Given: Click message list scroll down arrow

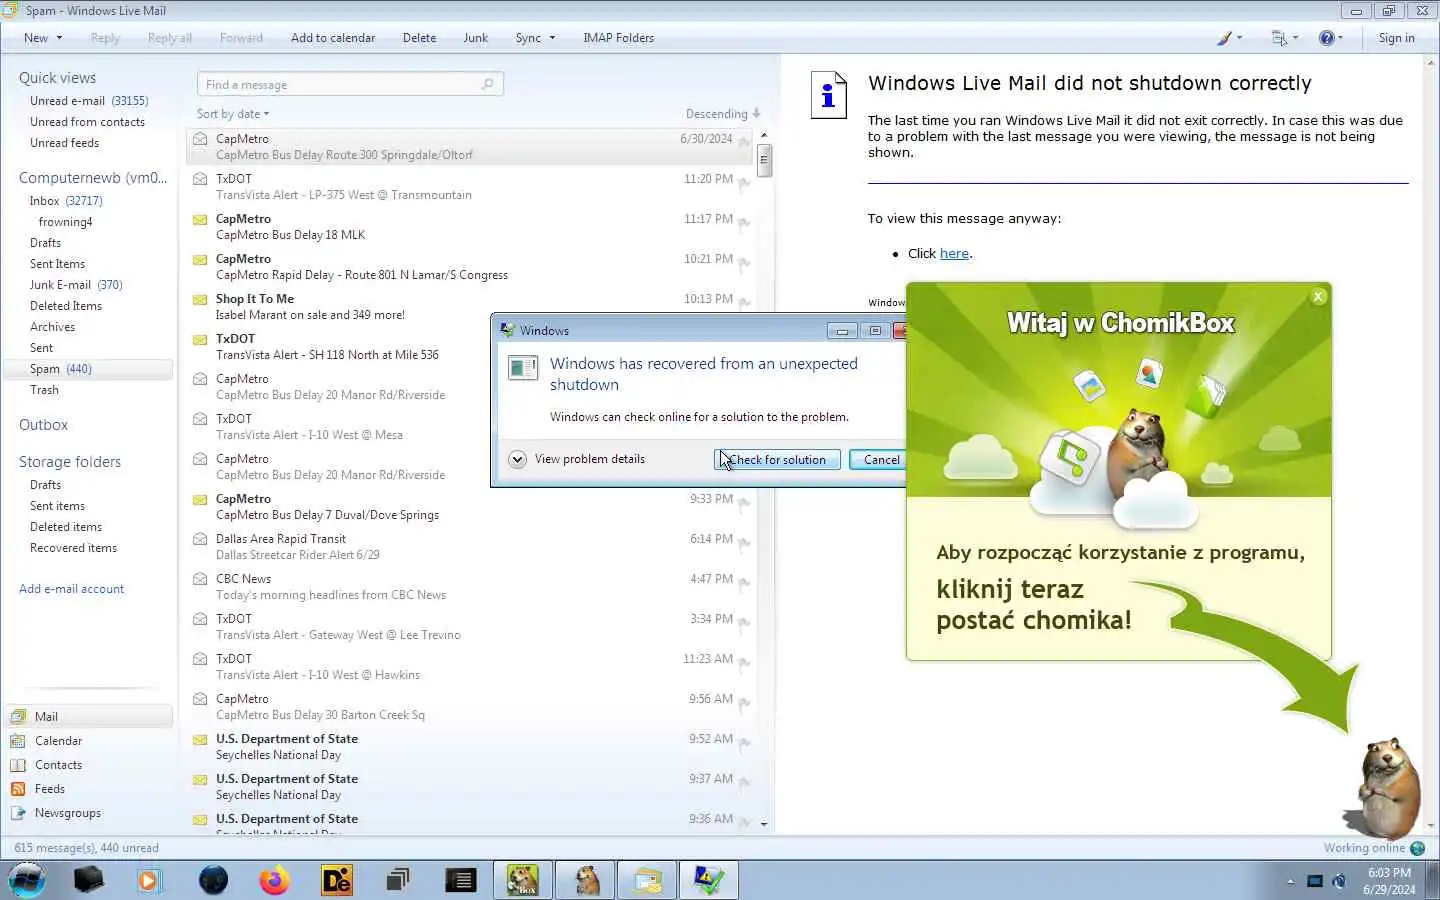Looking at the screenshot, I should (764, 824).
